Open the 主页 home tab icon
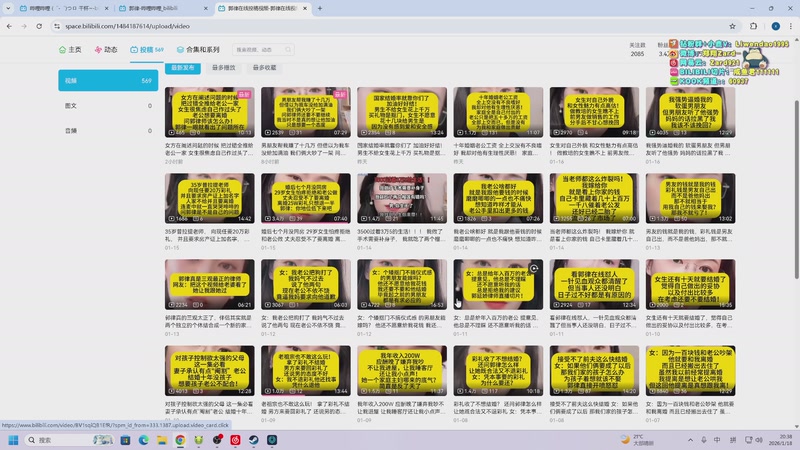Viewport: 800px width, 450px height. 62,49
